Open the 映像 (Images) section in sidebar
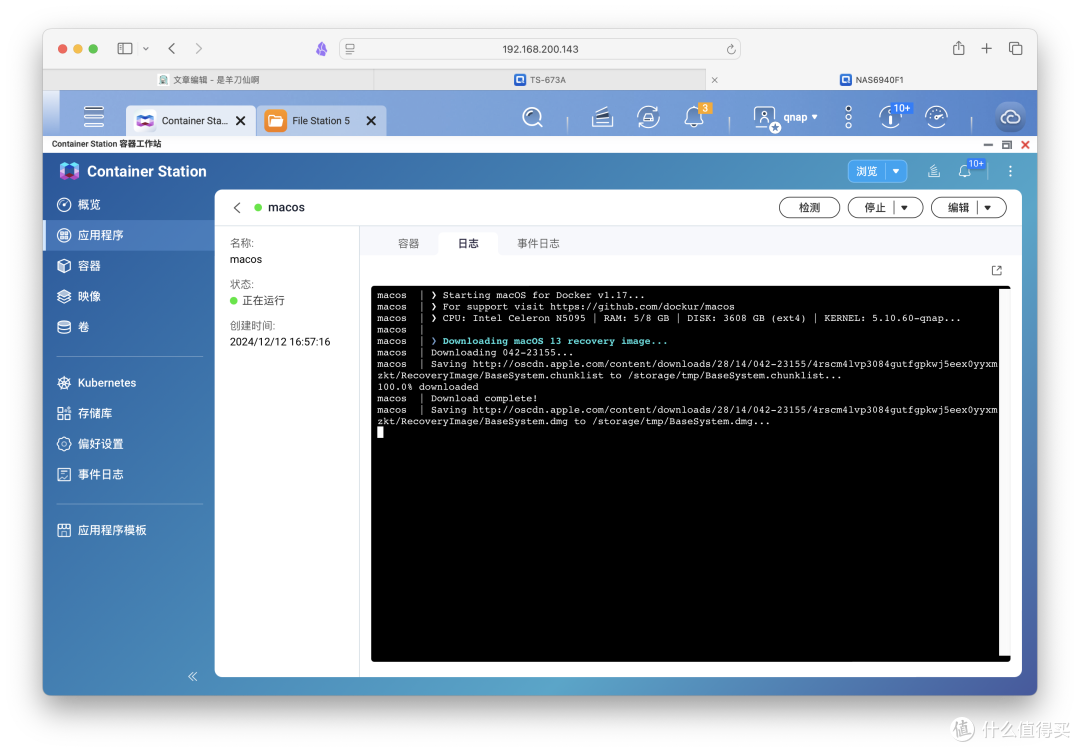 [88, 296]
